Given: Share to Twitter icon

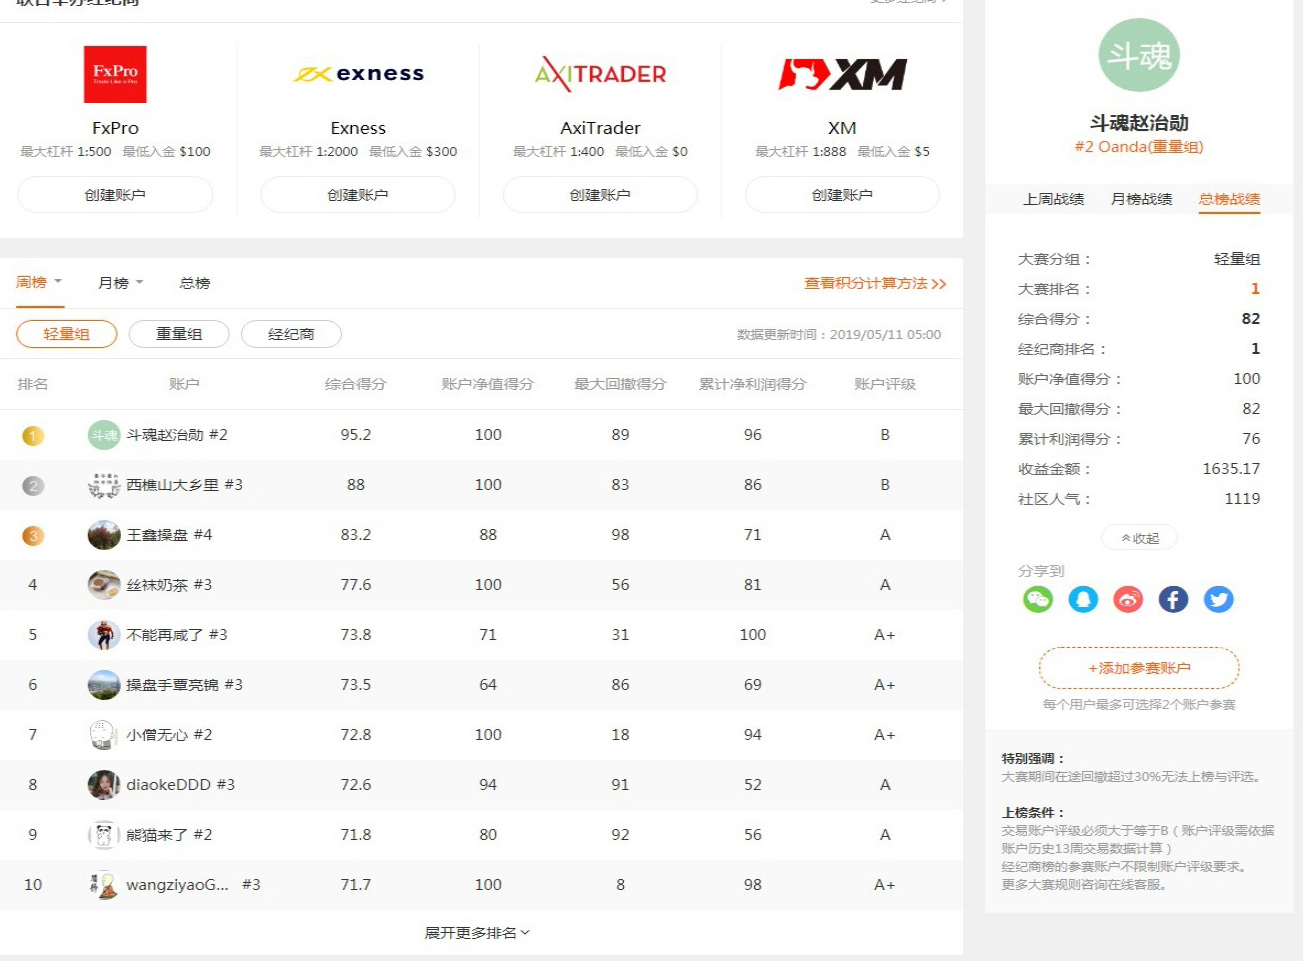Looking at the screenshot, I should (x=1218, y=599).
